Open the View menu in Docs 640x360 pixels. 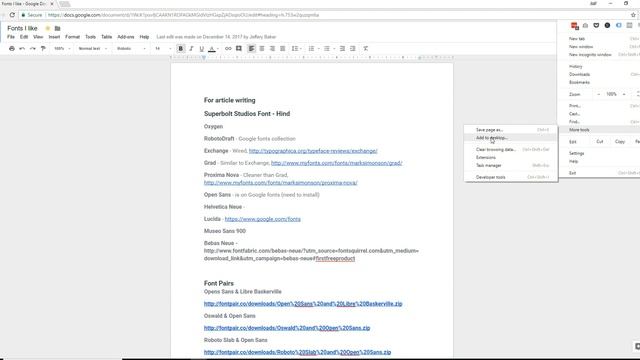pyautogui.click(x=38, y=37)
